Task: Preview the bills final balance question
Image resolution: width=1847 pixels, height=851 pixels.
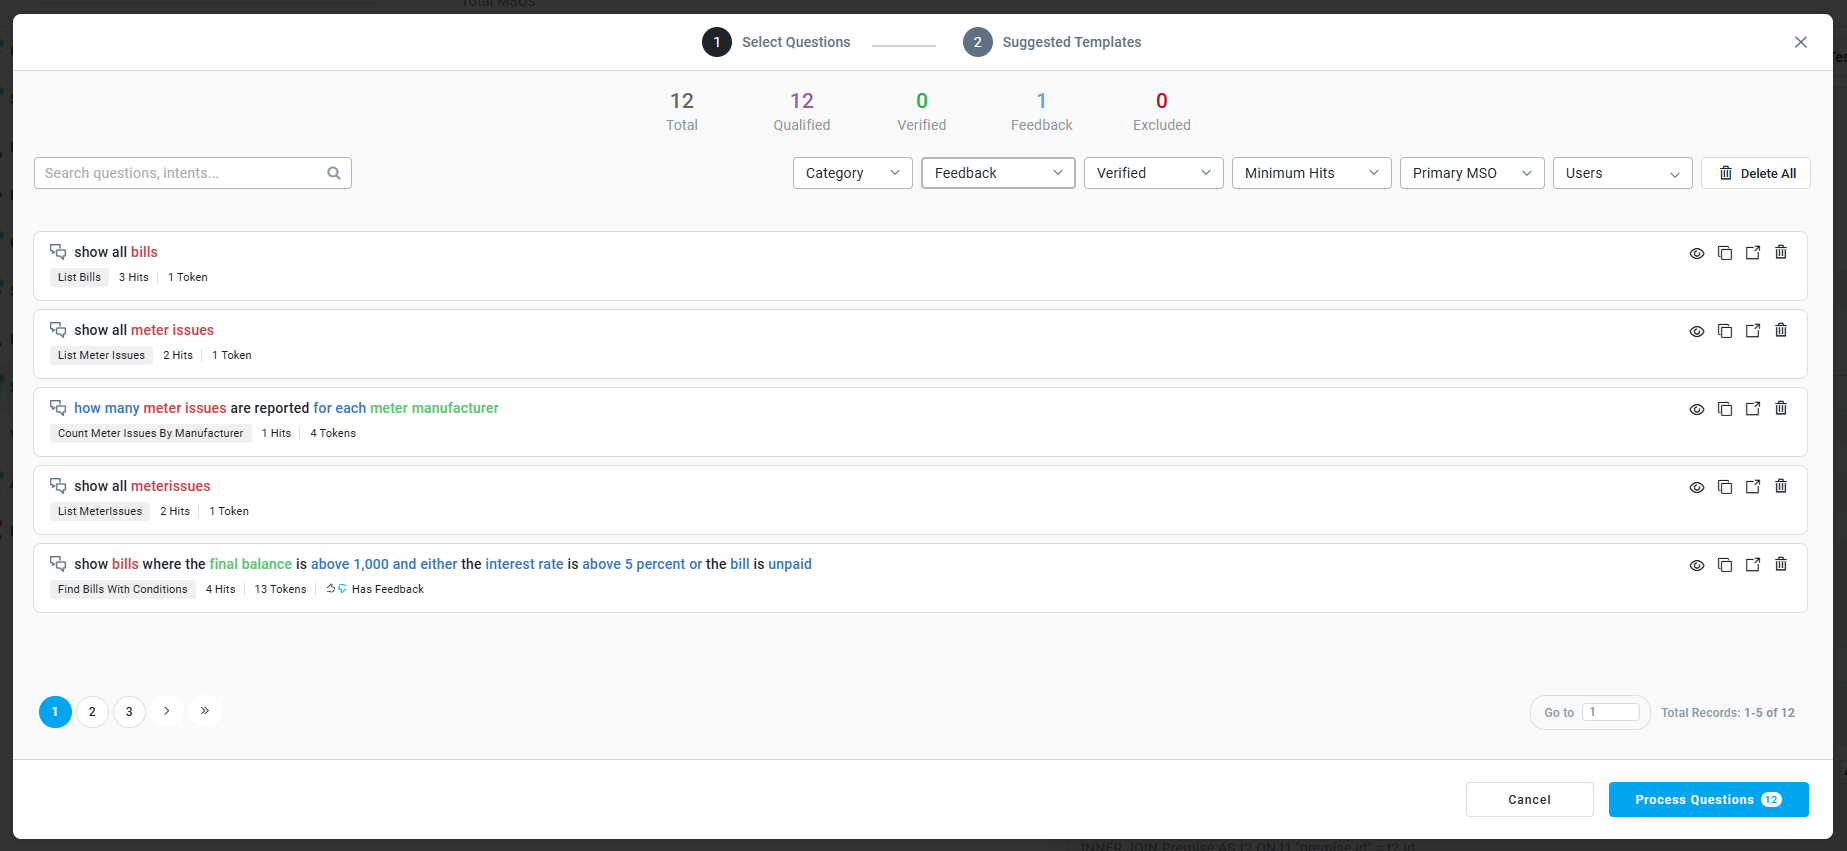Action: (1697, 565)
